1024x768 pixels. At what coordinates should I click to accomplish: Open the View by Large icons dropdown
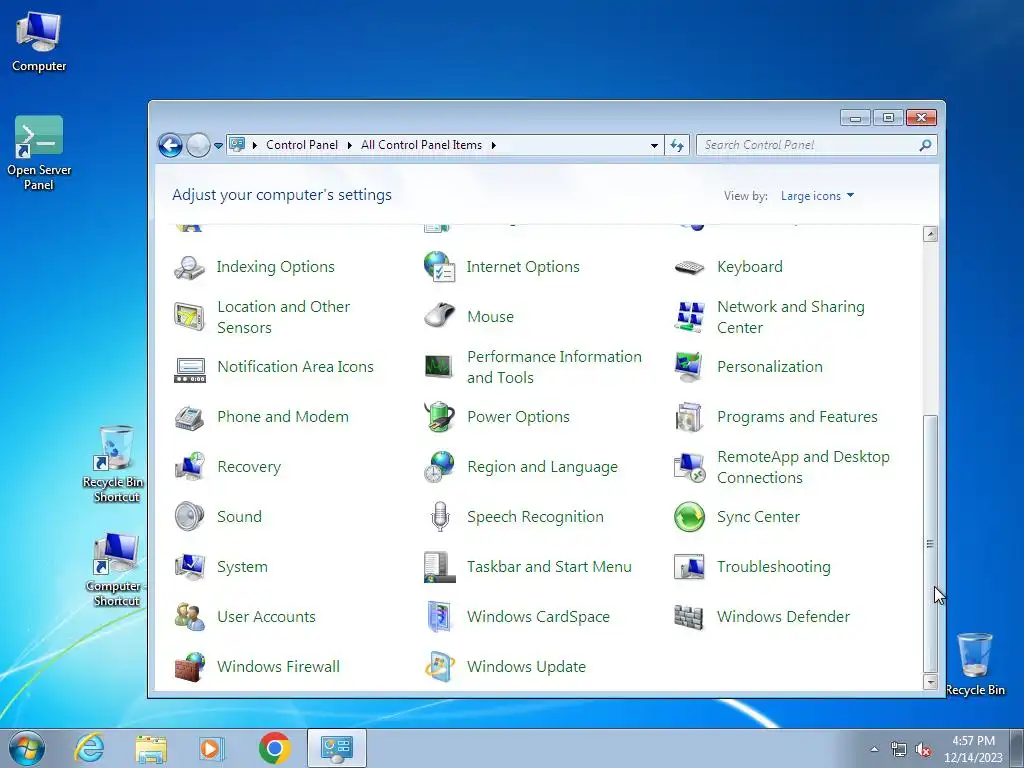coord(817,196)
